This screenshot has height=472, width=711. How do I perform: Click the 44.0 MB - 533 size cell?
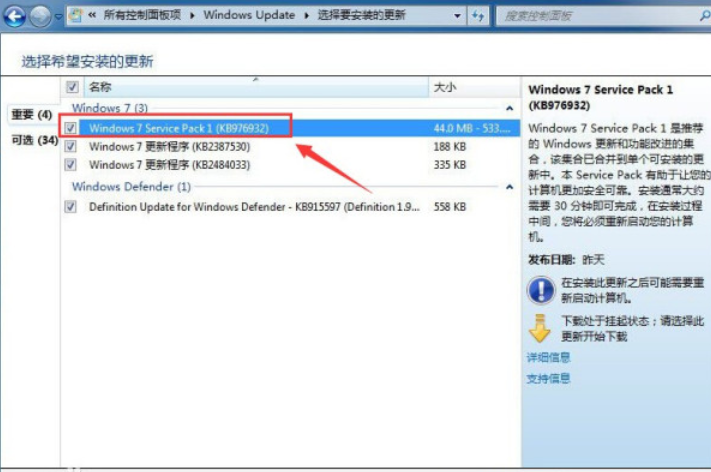[472, 128]
